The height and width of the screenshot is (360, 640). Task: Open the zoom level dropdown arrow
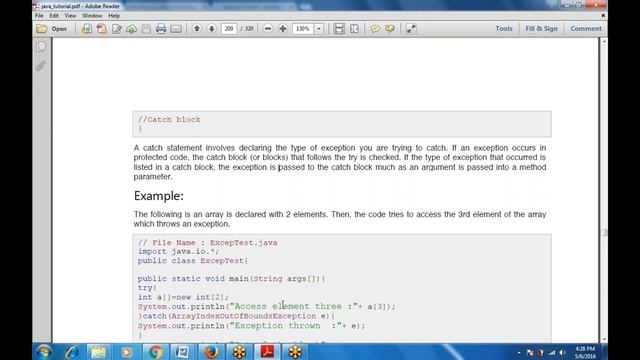(319, 29)
